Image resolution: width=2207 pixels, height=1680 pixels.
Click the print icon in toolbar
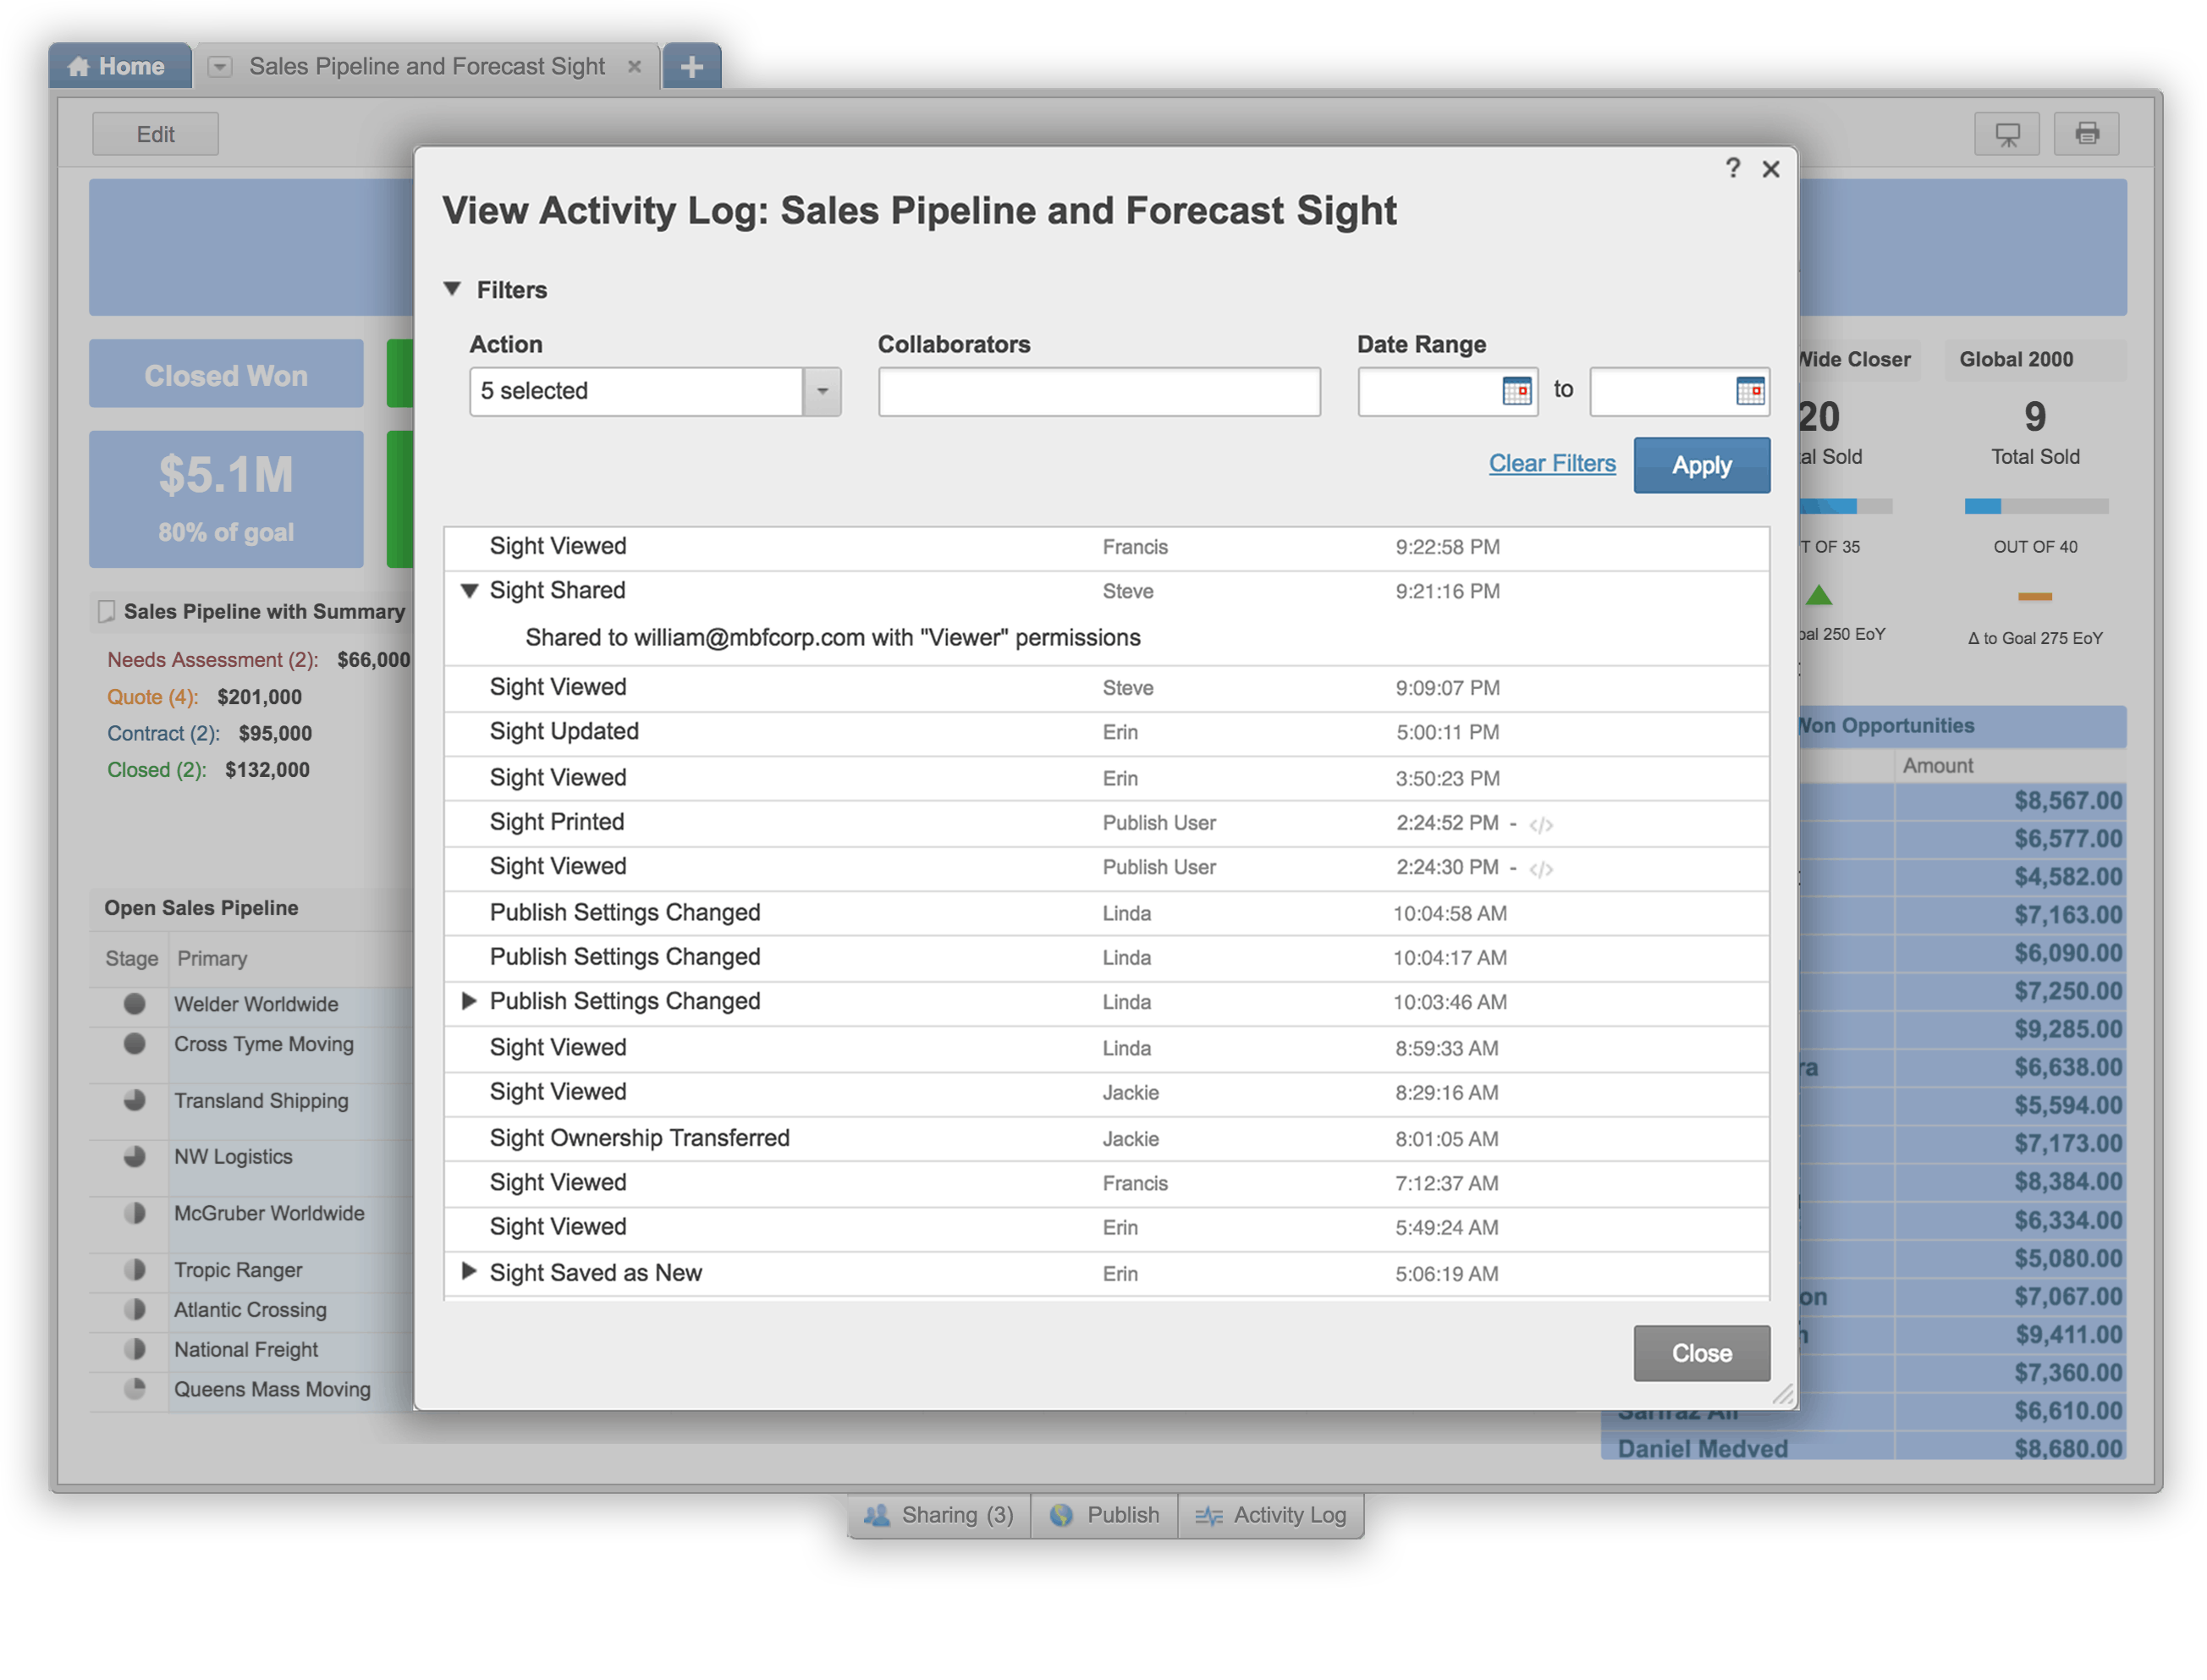[x=2086, y=134]
